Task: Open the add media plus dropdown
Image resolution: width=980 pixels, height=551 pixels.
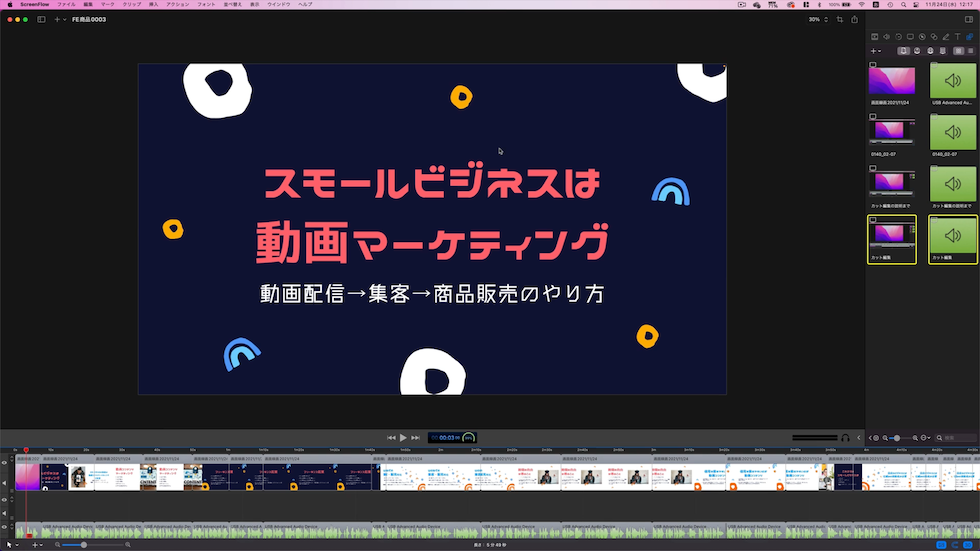Action: pyautogui.click(x=876, y=51)
